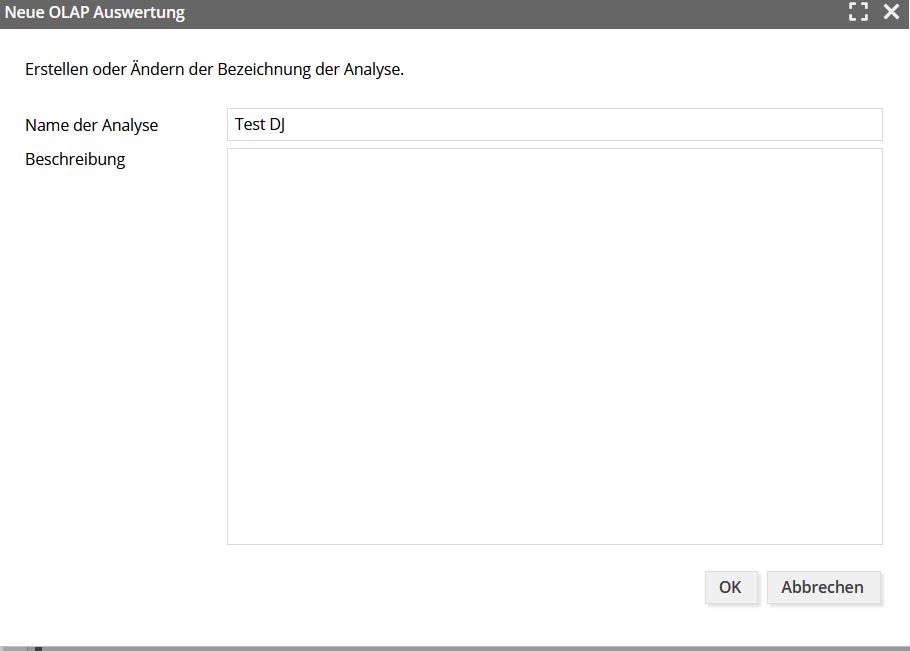910x651 pixels.
Task: Click the word 'Analyse.' in the instruction sentence
Action: (374, 70)
